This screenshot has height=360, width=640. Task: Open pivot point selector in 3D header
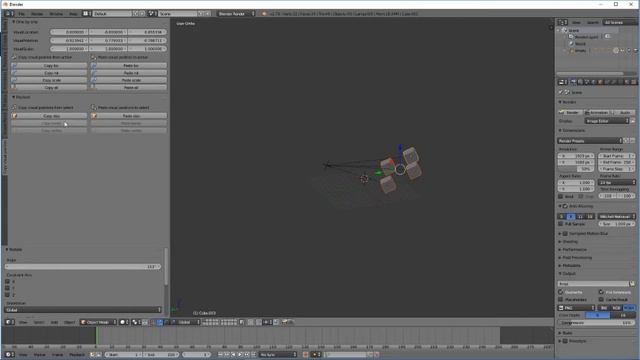pos(136,322)
